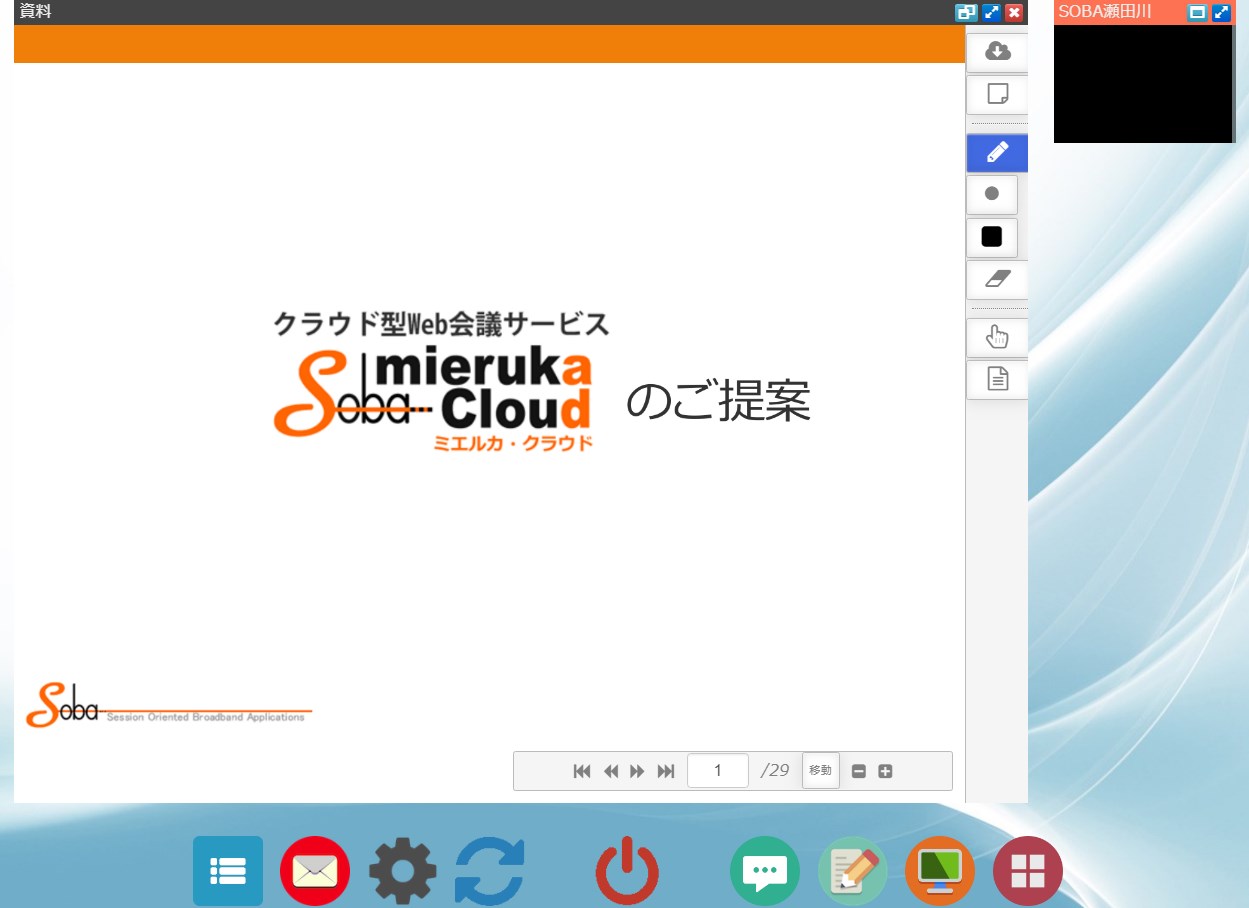Click the ミエルカ・クラウド orange text
Screen dimensions: 1249x908
pyautogui.click(x=512, y=443)
